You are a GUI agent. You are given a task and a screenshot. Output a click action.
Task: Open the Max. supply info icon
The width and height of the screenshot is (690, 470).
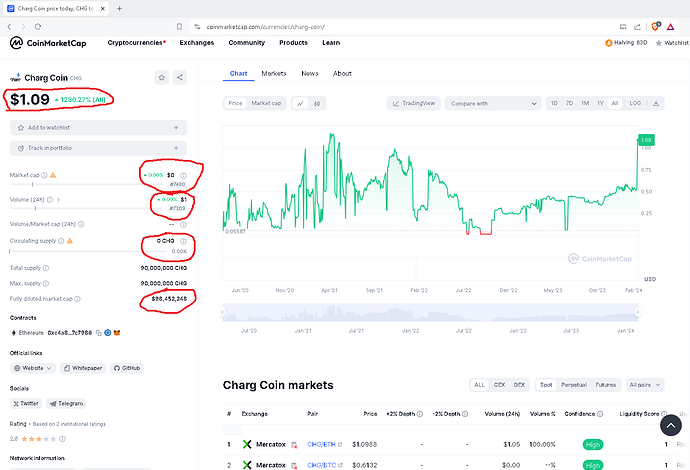(x=46, y=283)
